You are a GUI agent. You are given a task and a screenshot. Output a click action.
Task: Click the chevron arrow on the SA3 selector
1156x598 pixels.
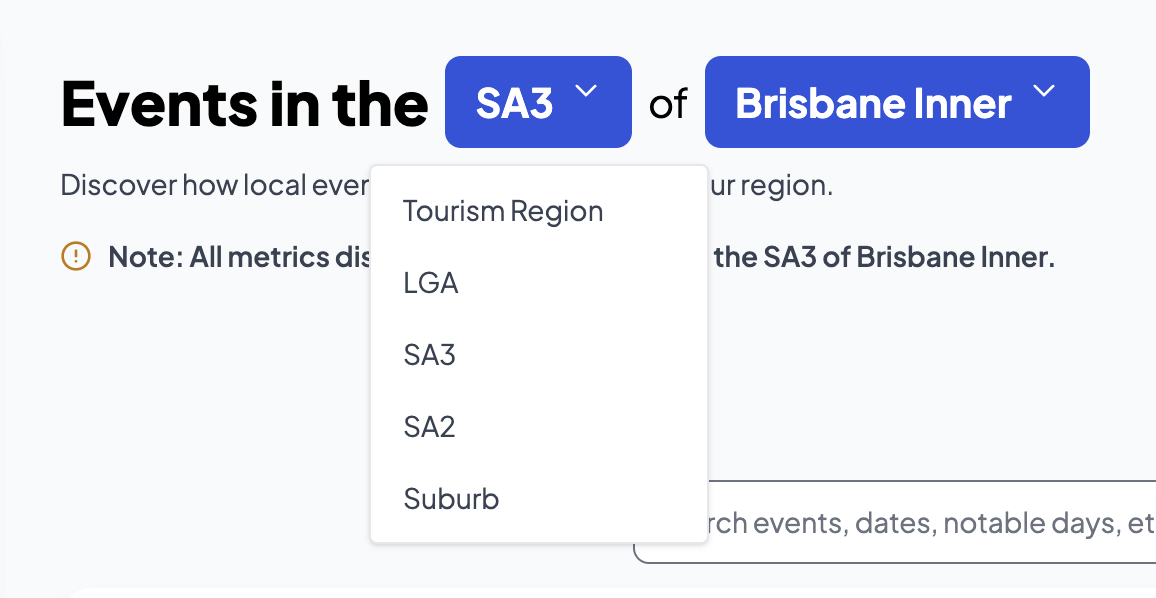586,92
